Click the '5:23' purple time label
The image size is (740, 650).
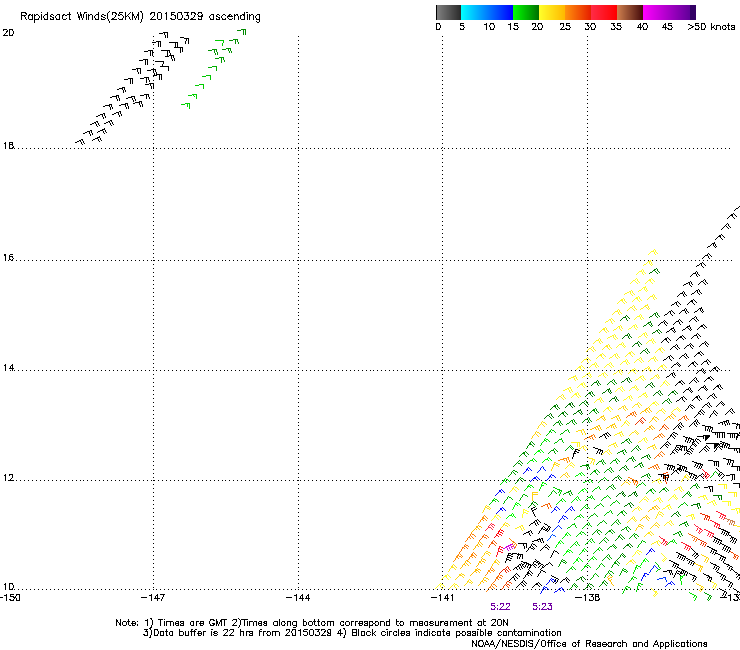coord(542,607)
